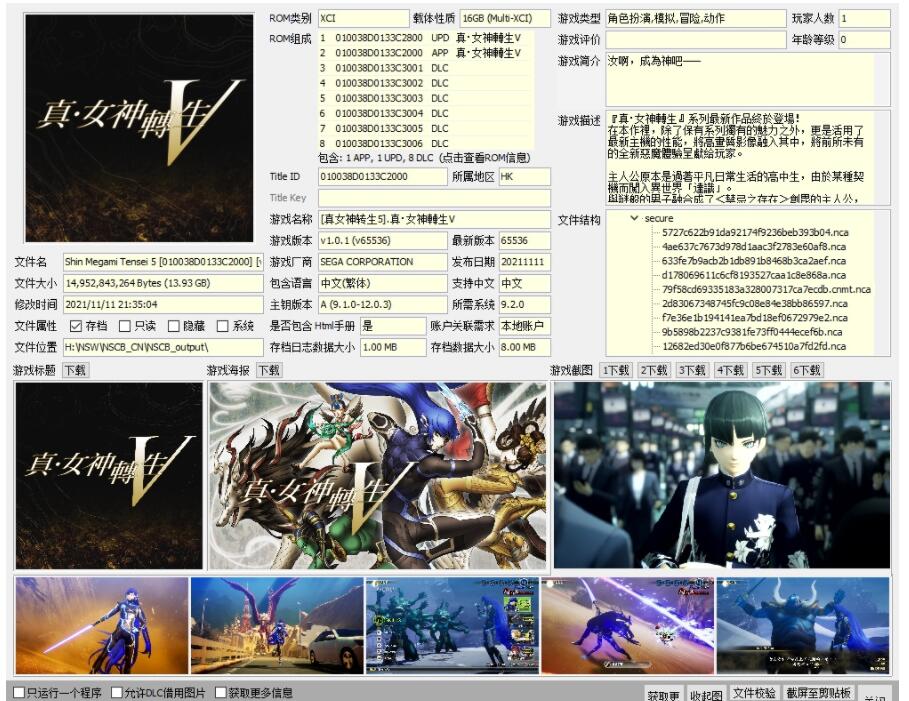Screen dimensions: 909x701
Task: Click the 载体性质 field showing 16GB (Multi-XCI)
Action: click(x=505, y=19)
